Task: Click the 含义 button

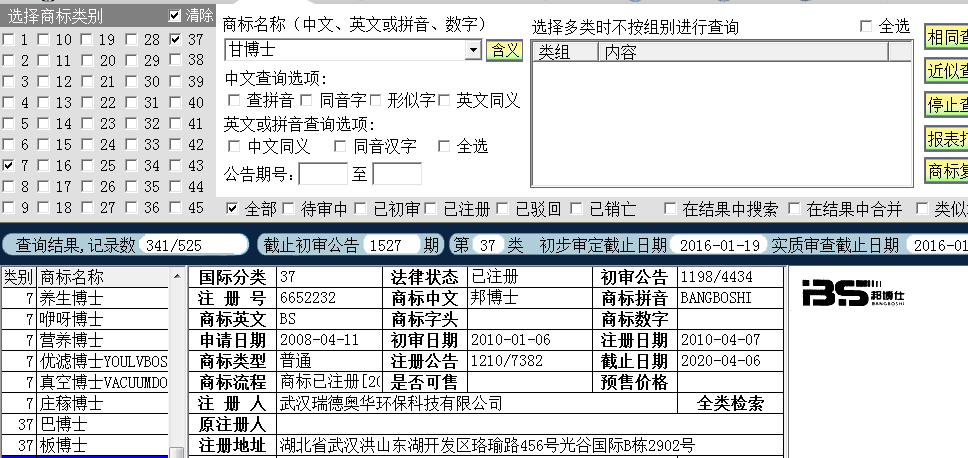Action: pyautogui.click(x=504, y=50)
